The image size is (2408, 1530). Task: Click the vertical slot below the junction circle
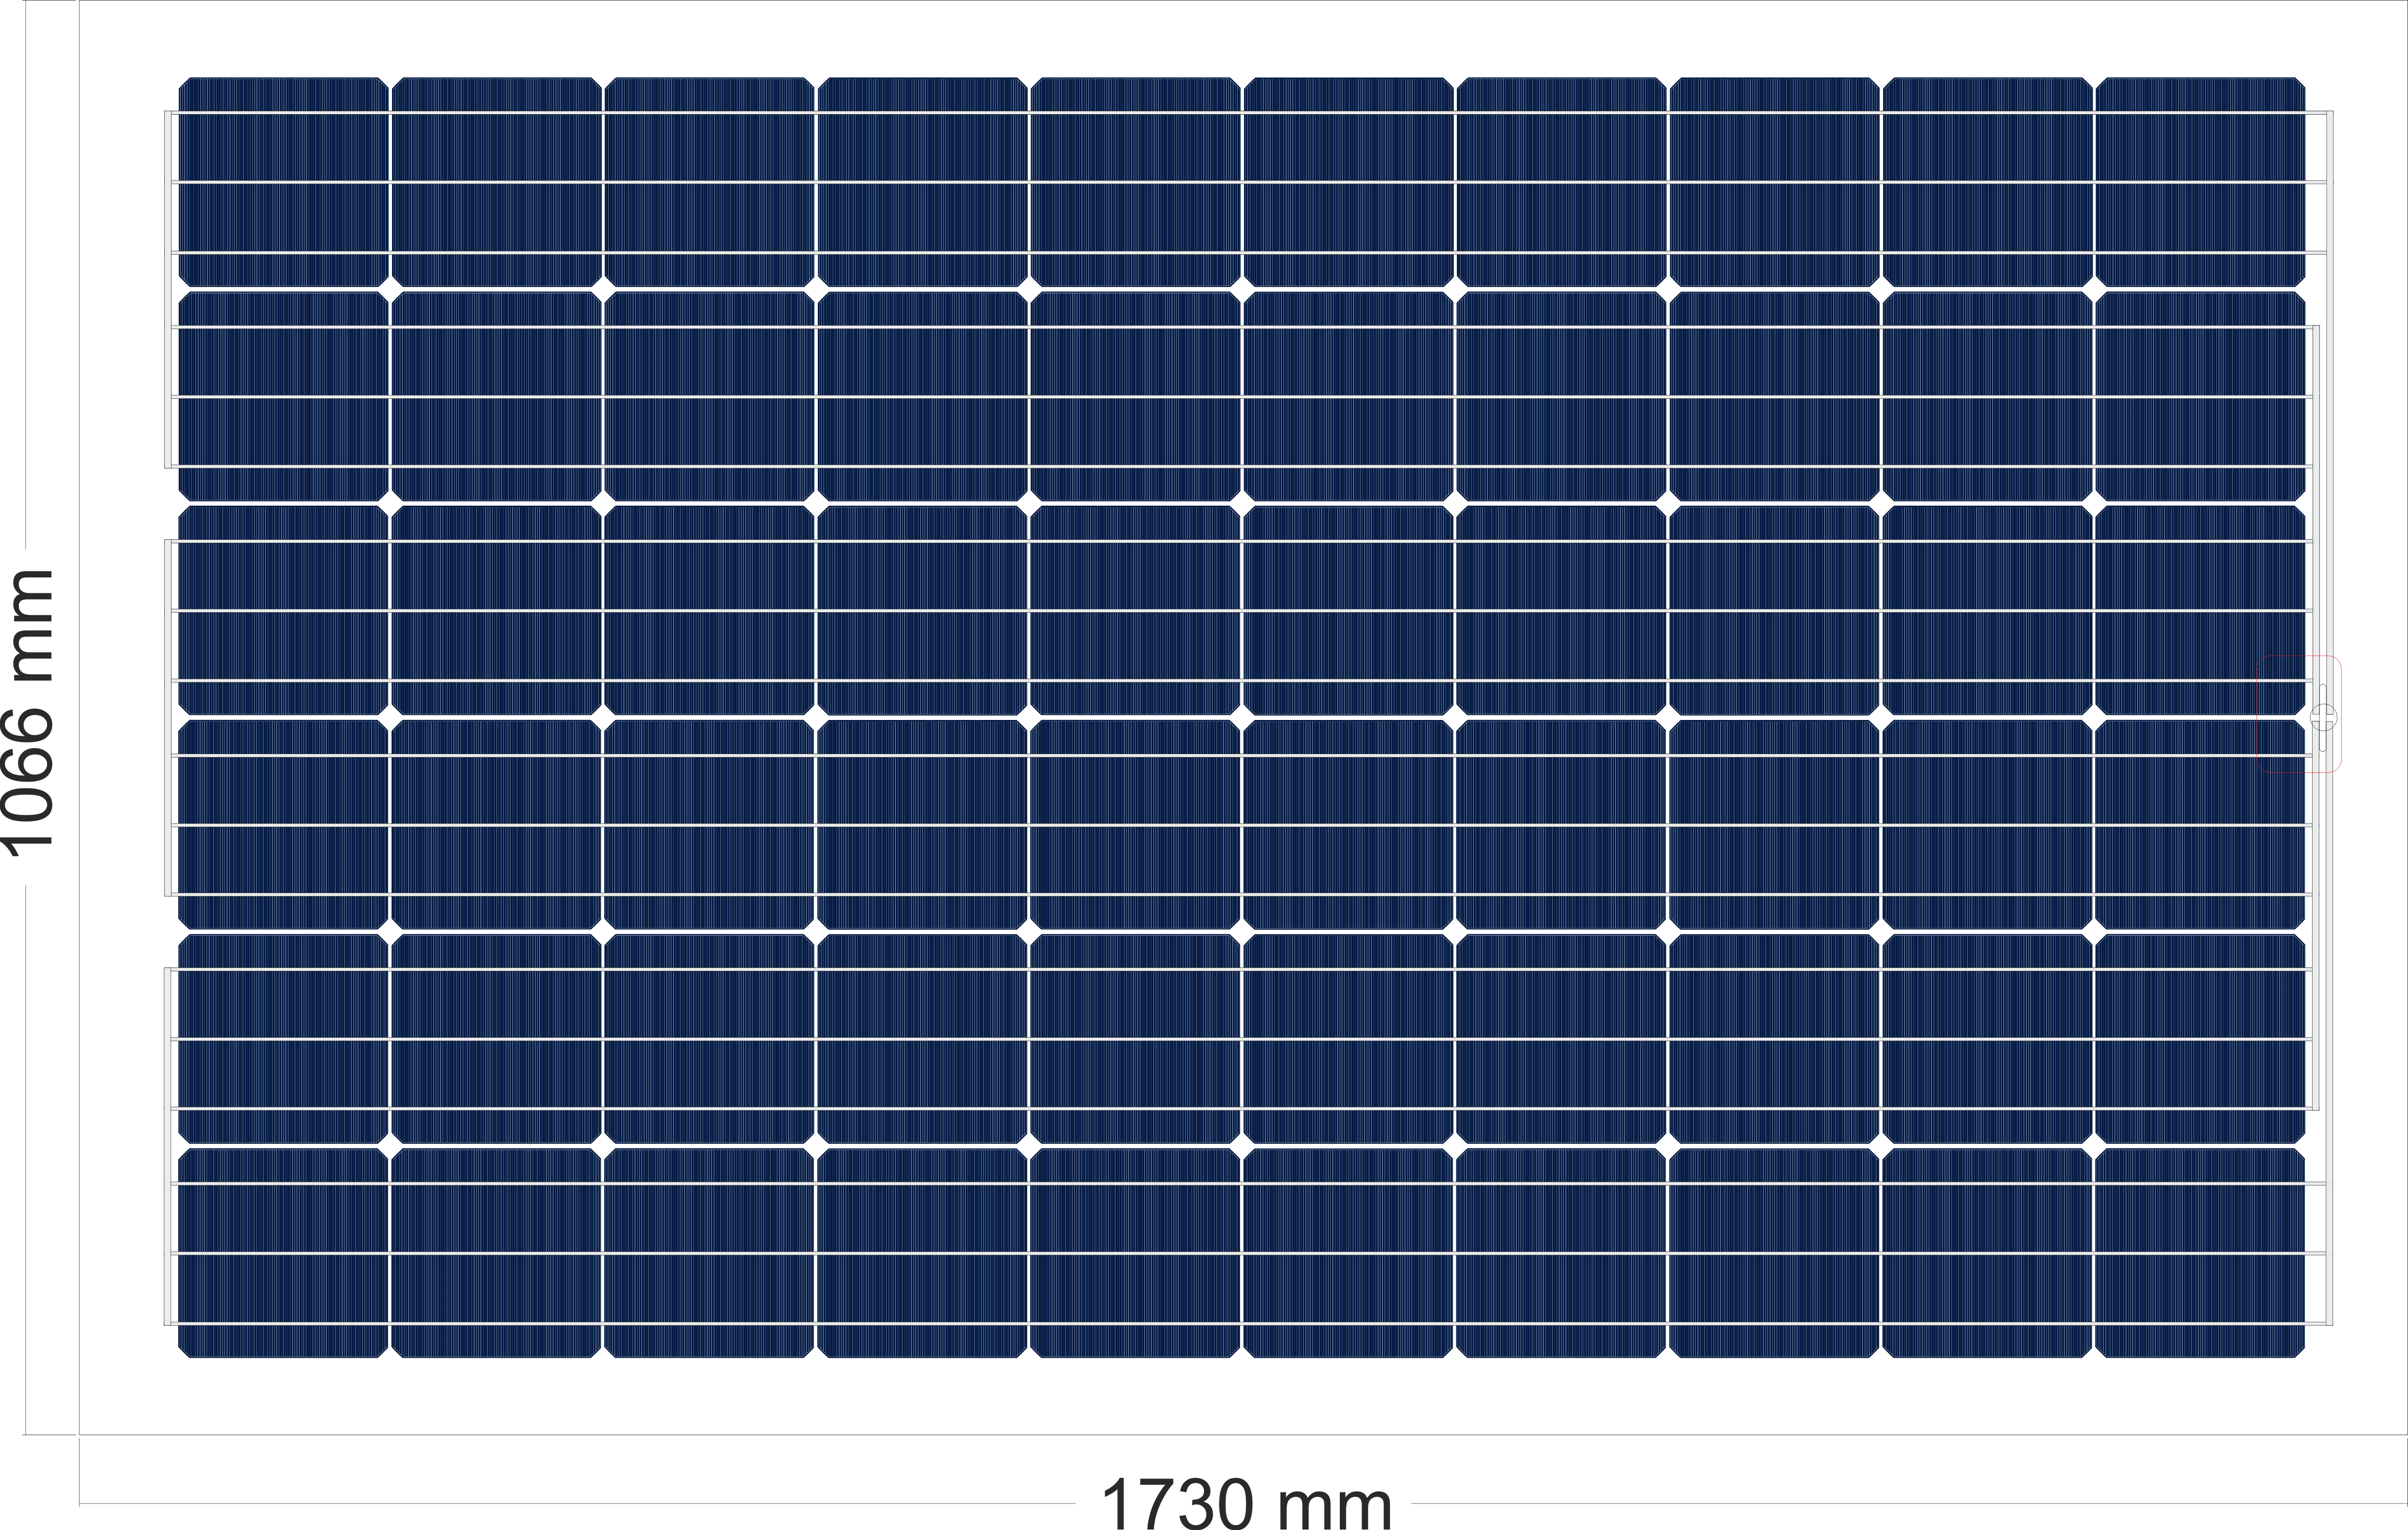[2323, 741]
